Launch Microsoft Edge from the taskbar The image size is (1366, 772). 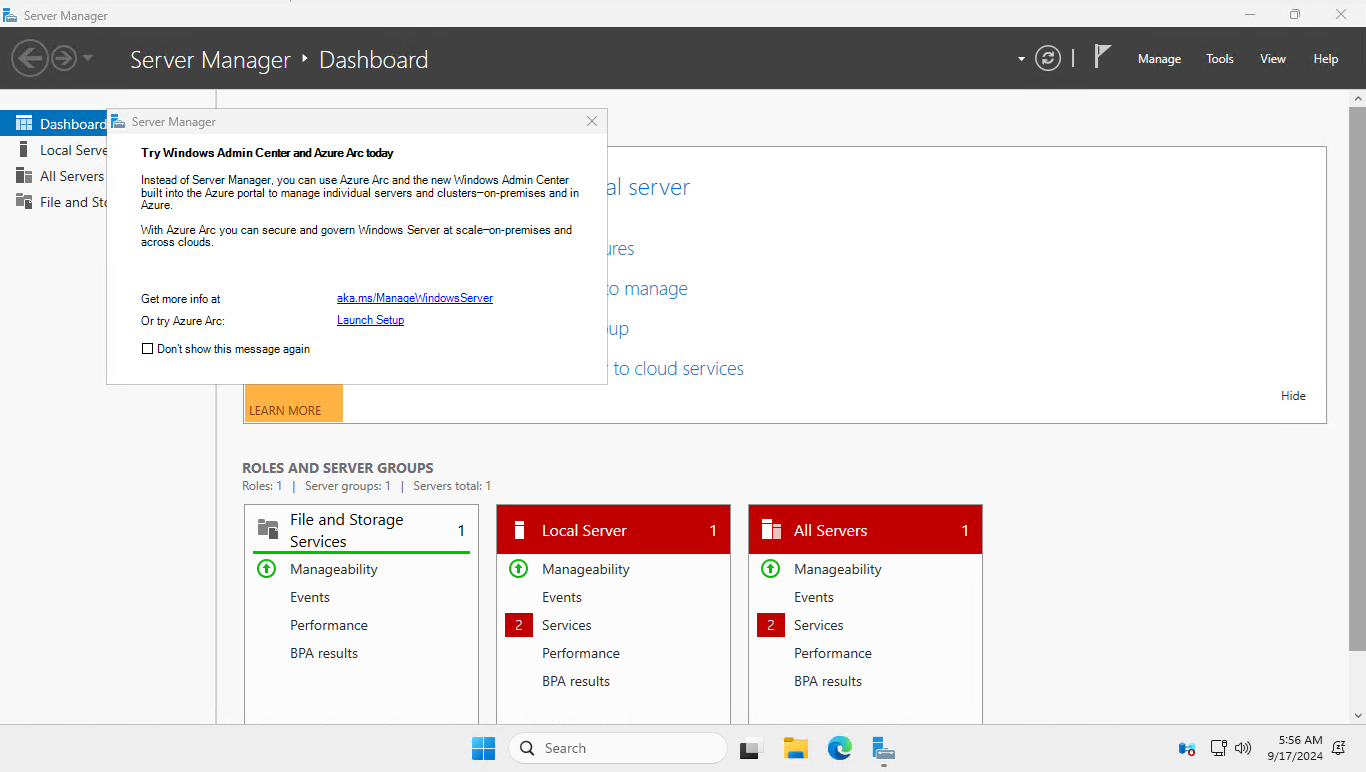point(839,748)
